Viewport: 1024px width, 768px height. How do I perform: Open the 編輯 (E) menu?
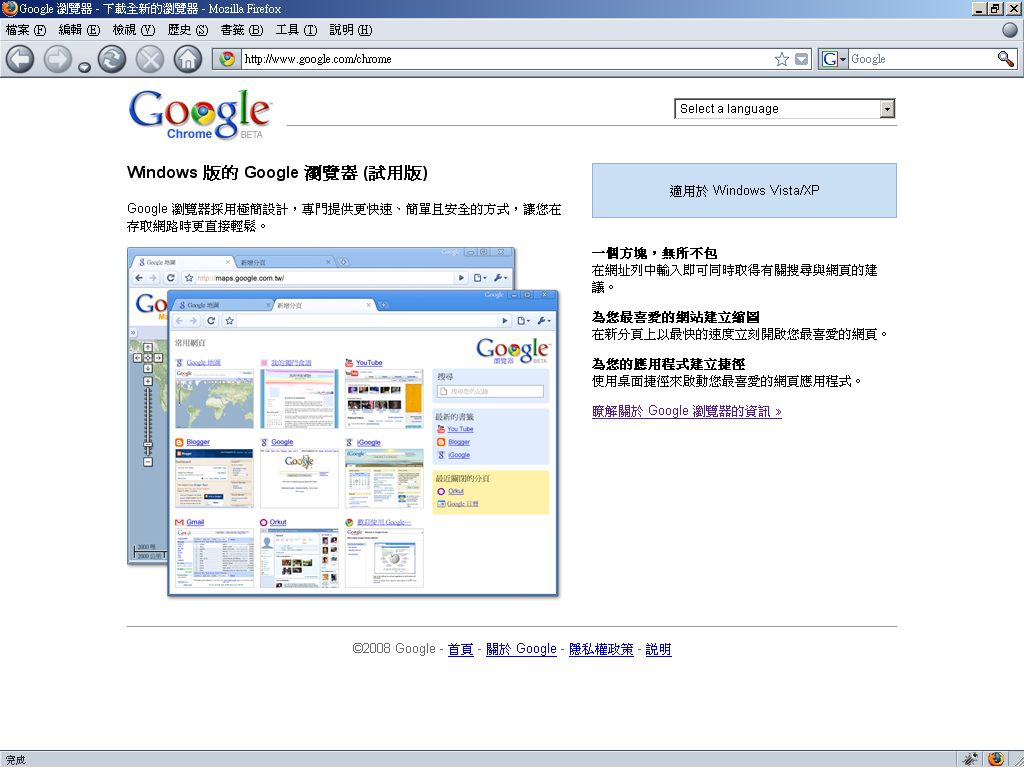click(x=80, y=30)
